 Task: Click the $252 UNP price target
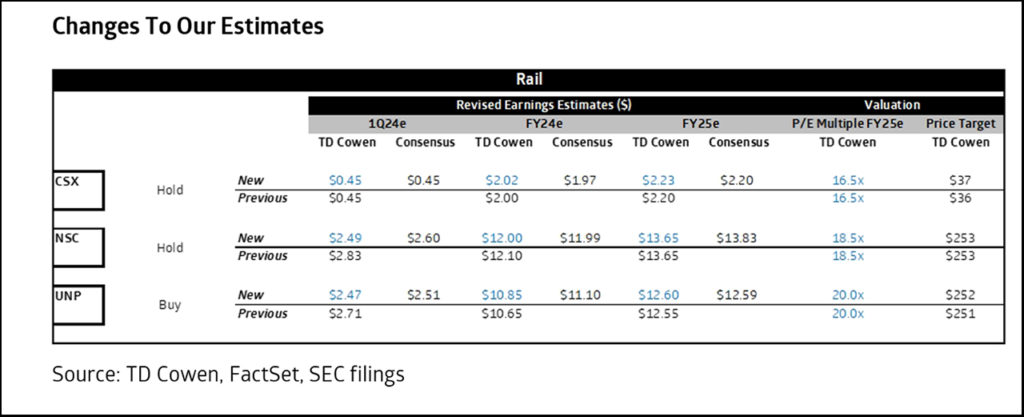coord(960,295)
